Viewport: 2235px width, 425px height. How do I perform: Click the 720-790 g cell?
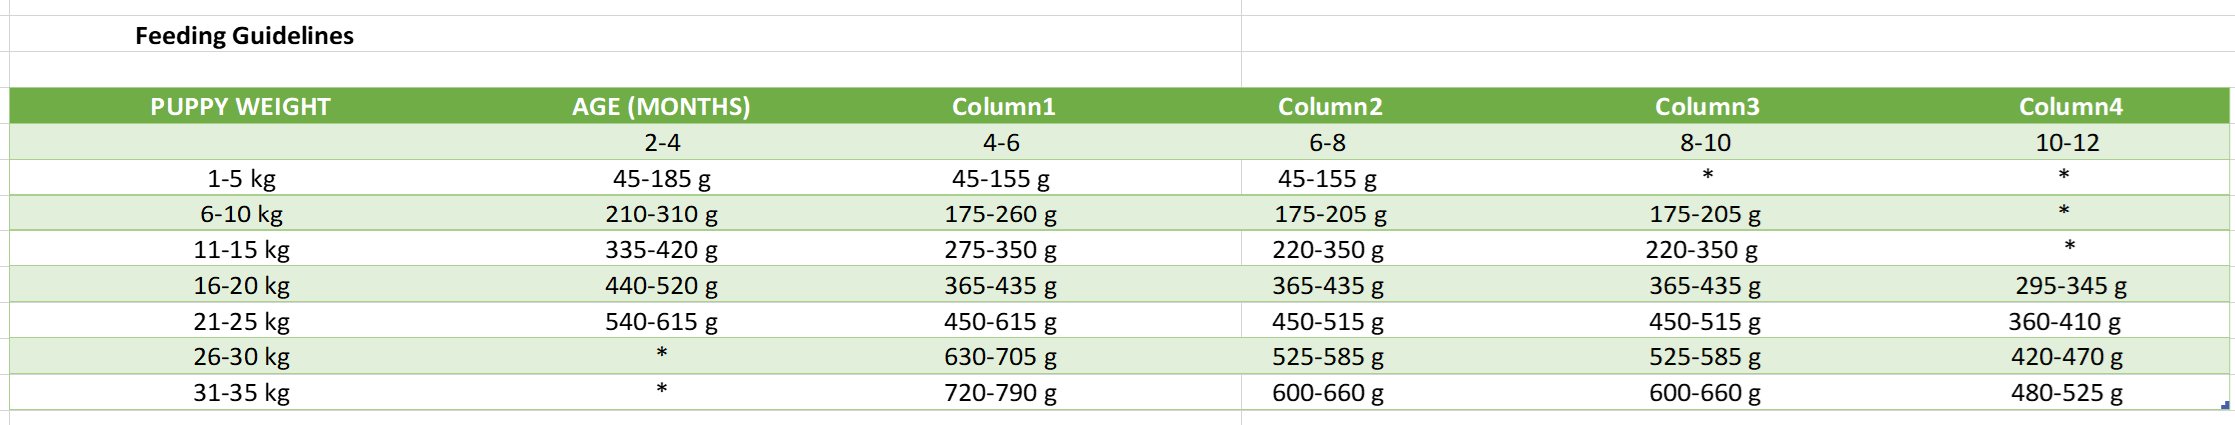click(1000, 393)
